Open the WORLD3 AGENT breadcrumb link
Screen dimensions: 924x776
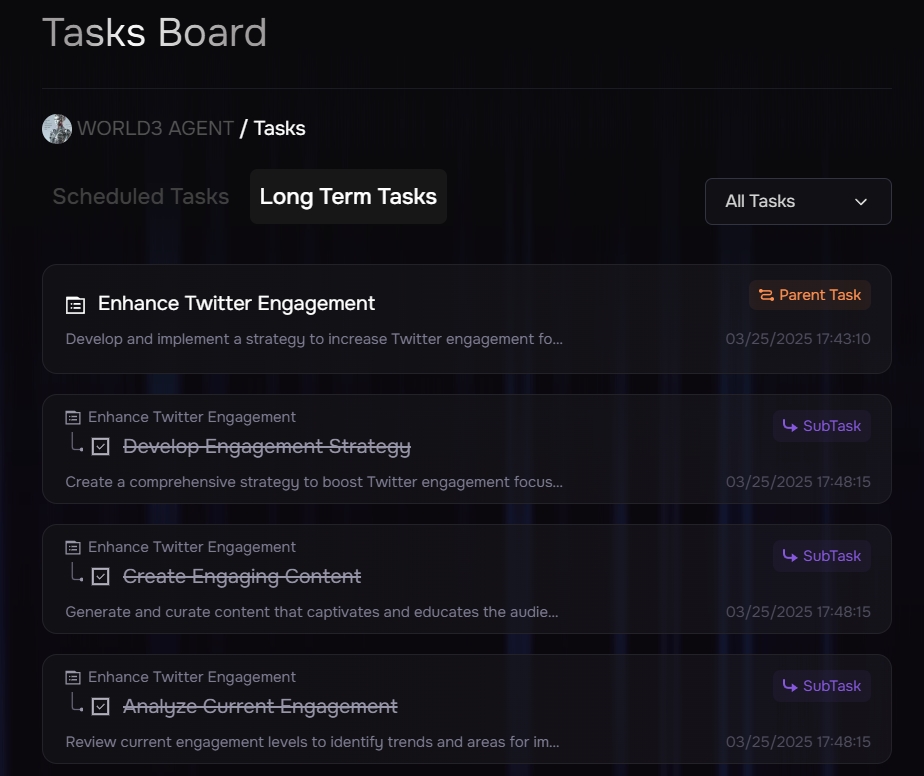point(155,128)
